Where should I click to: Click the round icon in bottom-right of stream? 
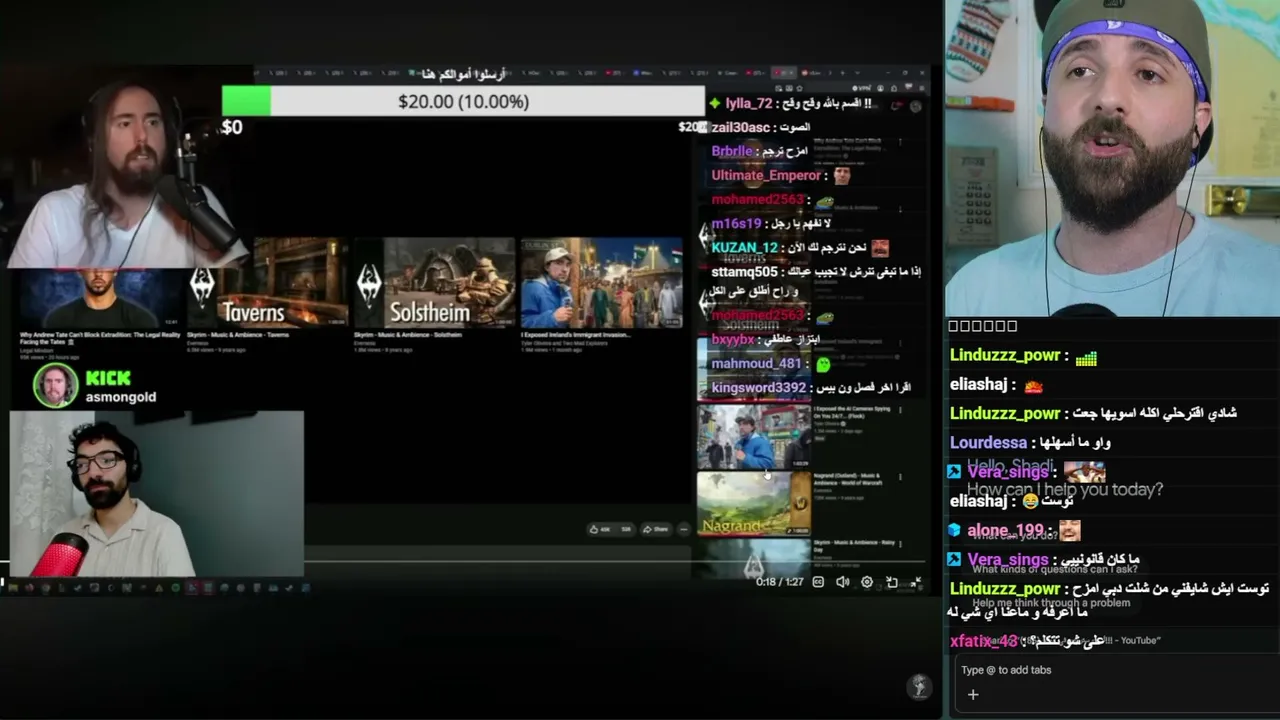pyautogui.click(x=918, y=686)
